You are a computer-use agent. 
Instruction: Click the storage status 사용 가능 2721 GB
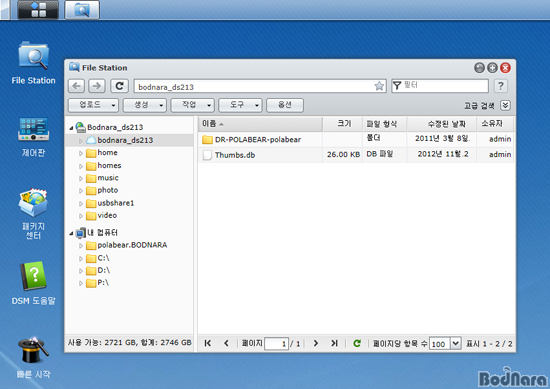point(129,343)
